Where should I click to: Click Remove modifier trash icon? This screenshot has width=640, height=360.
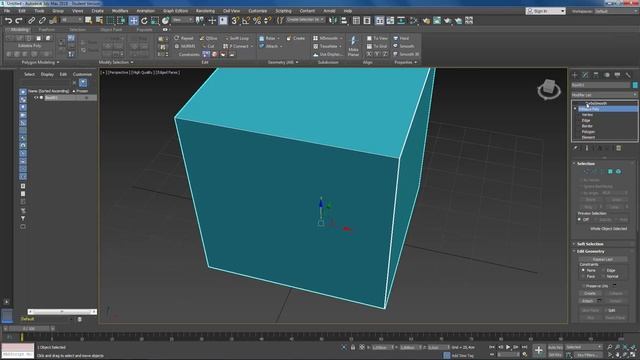[619, 148]
